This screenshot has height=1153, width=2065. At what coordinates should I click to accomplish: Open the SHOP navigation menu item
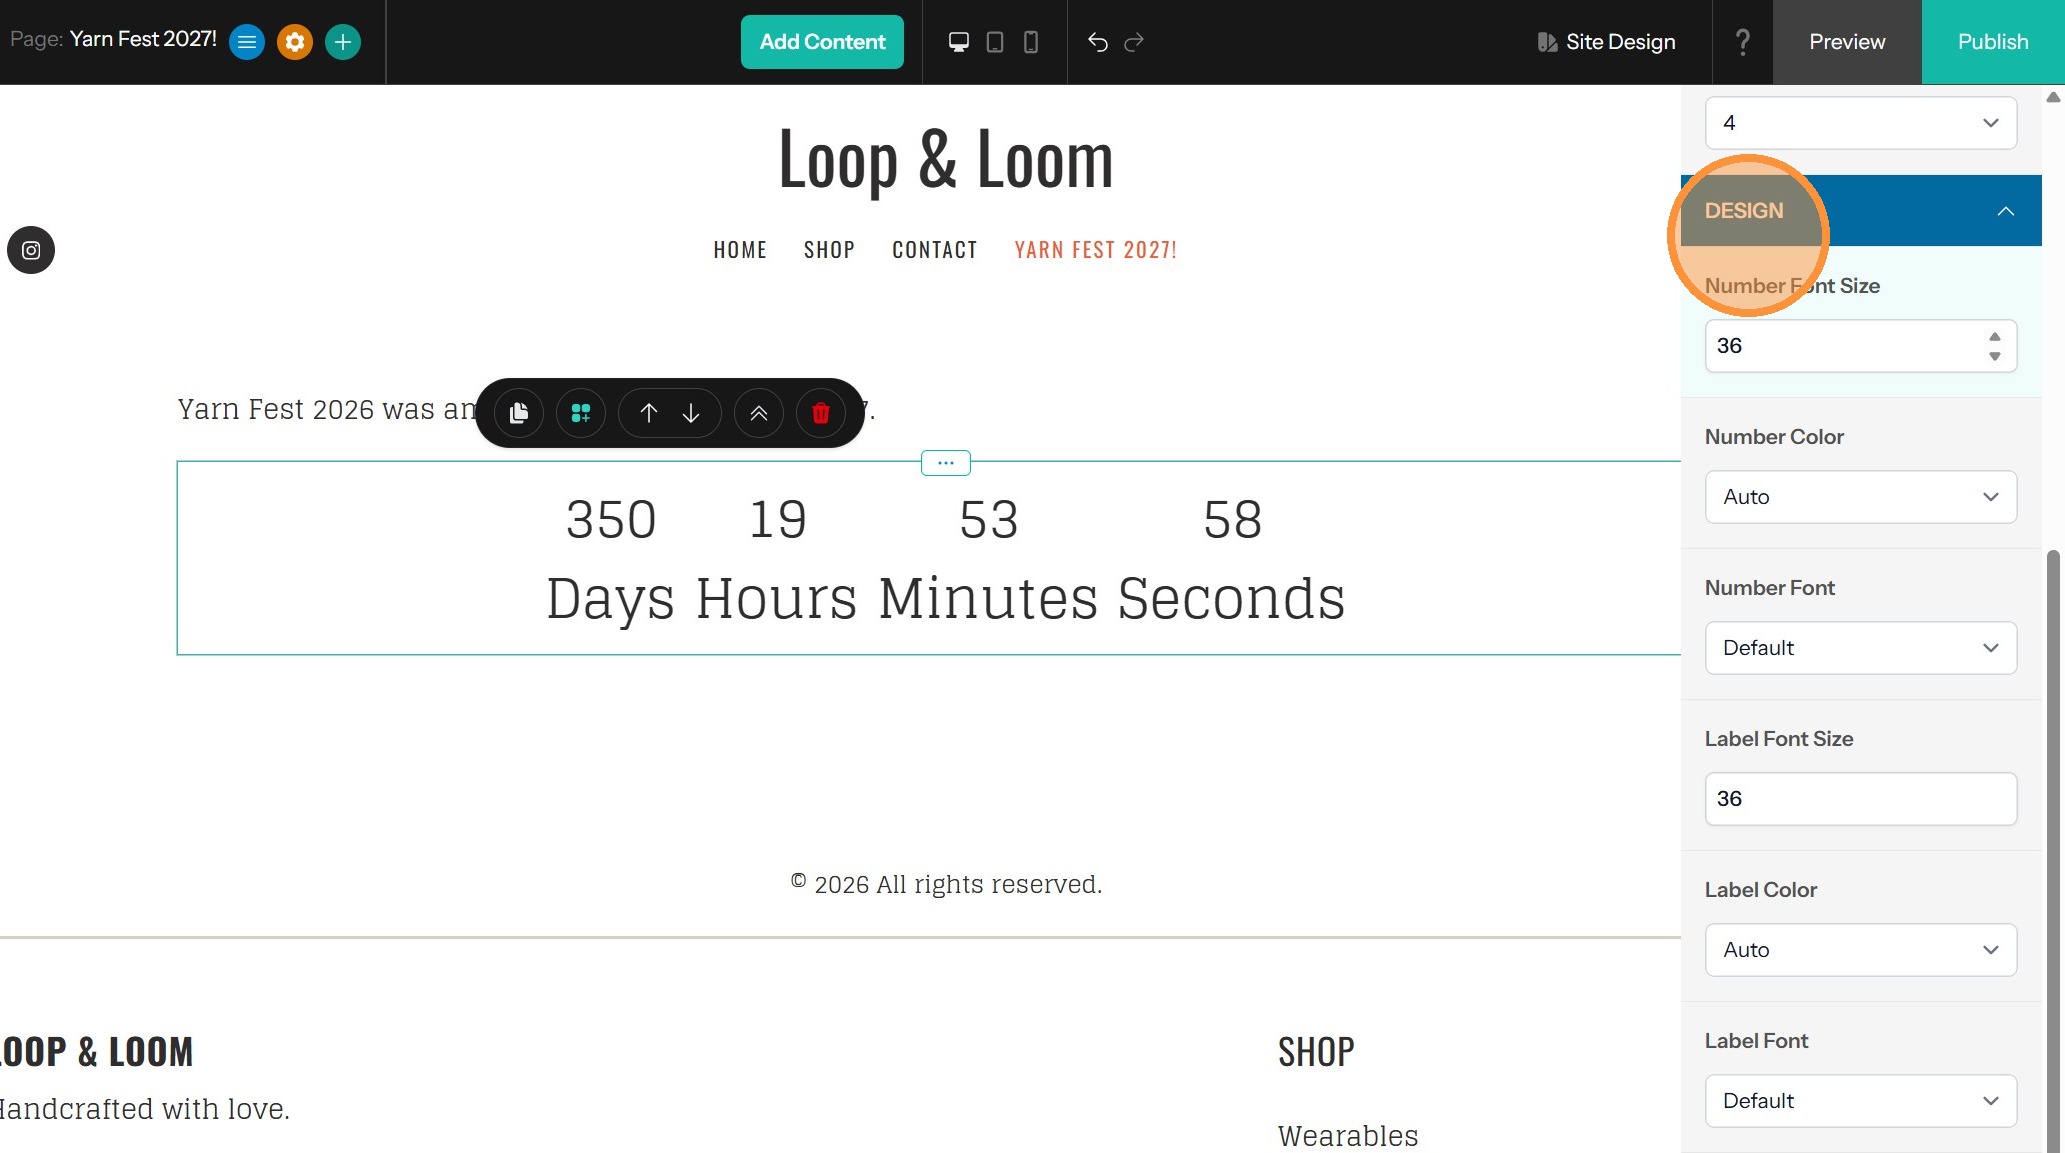[829, 250]
